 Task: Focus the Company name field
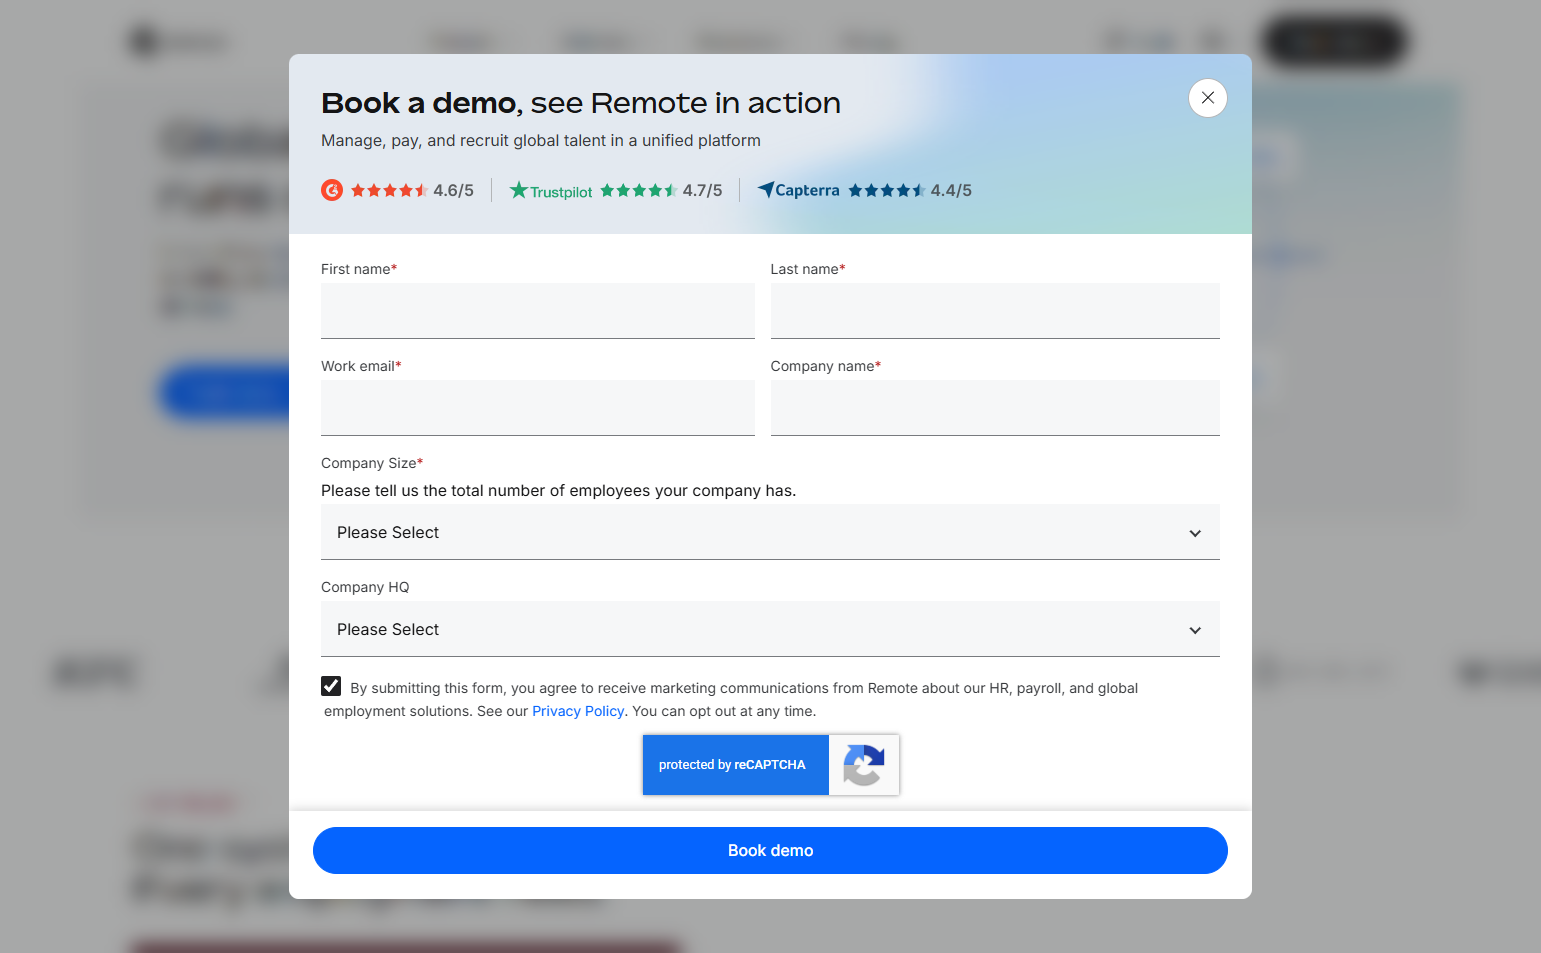click(x=995, y=408)
